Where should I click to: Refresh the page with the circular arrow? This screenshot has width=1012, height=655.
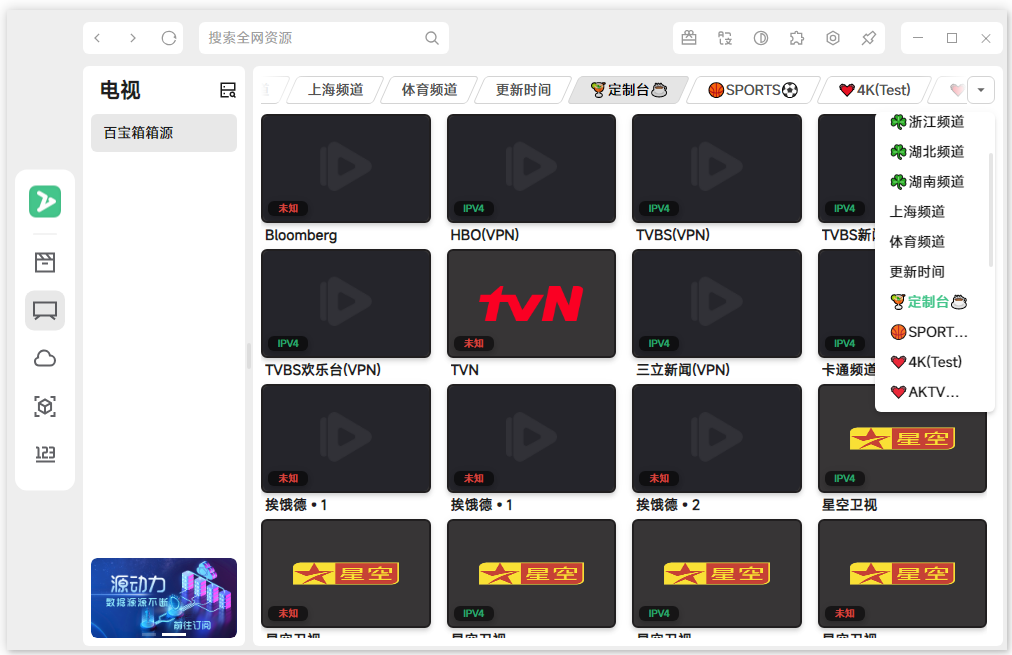point(169,38)
